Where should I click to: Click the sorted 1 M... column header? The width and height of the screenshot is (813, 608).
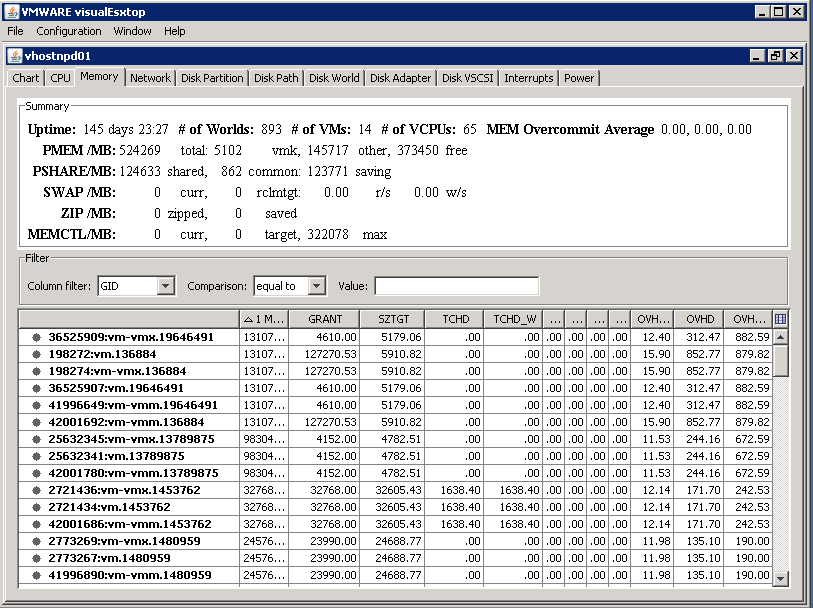click(264, 319)
